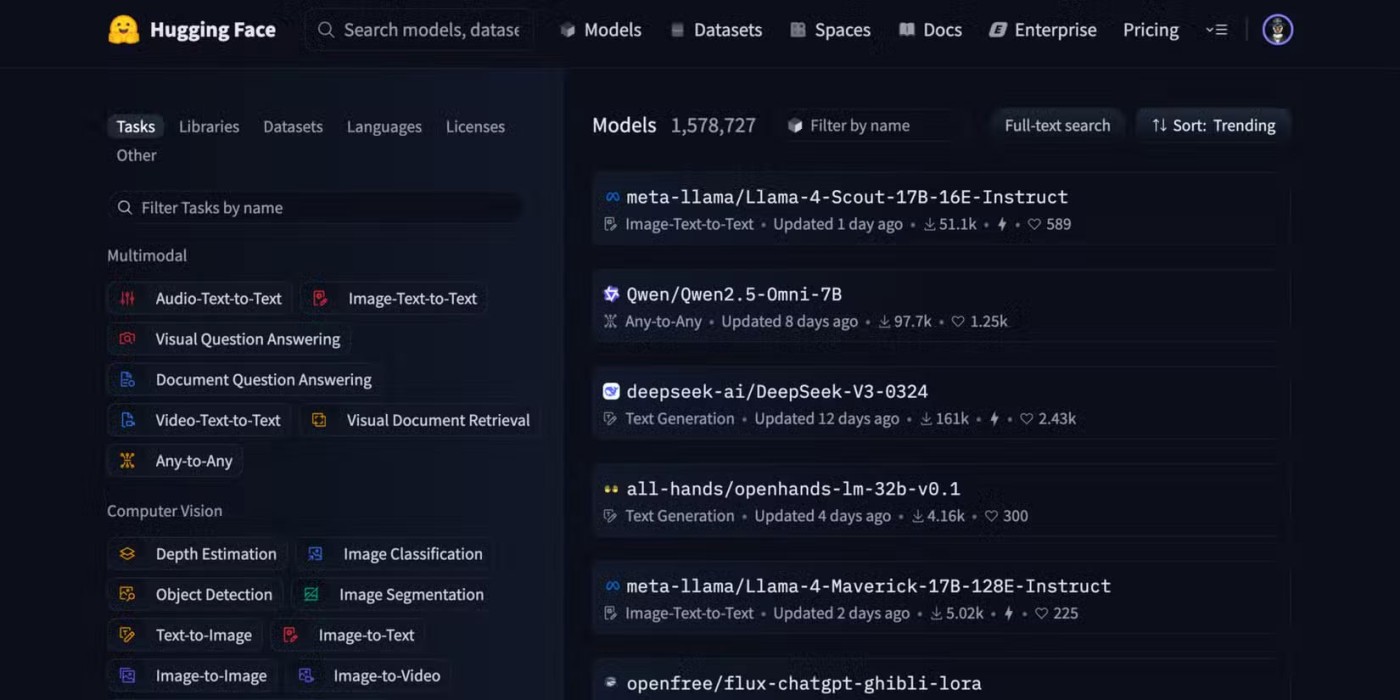Click the Meta logo beside Llama-4-Scout
The height and width of the screenshot is (700, 1400).
[612, 197]
